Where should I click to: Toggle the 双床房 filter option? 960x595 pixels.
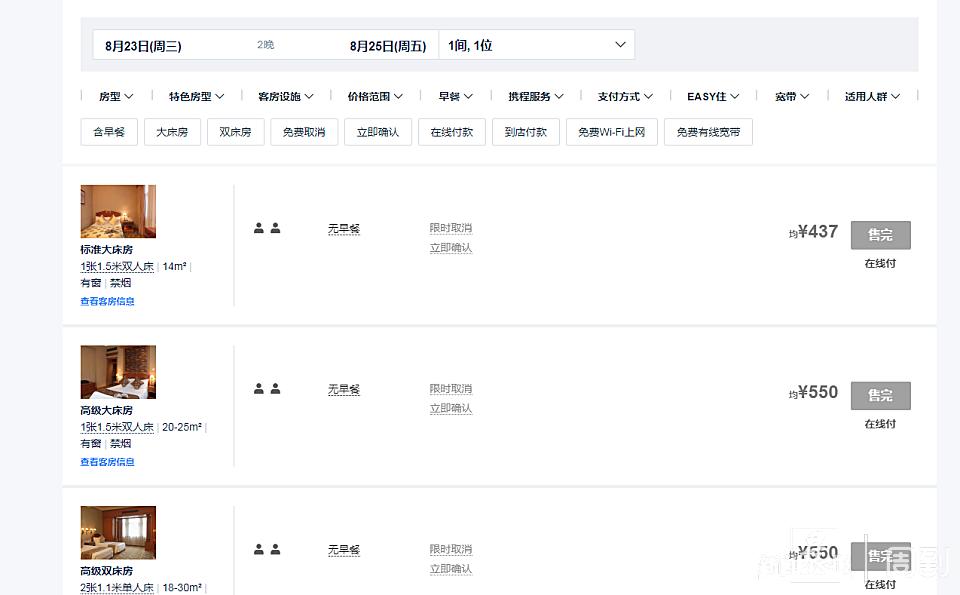tap(235, 131)
